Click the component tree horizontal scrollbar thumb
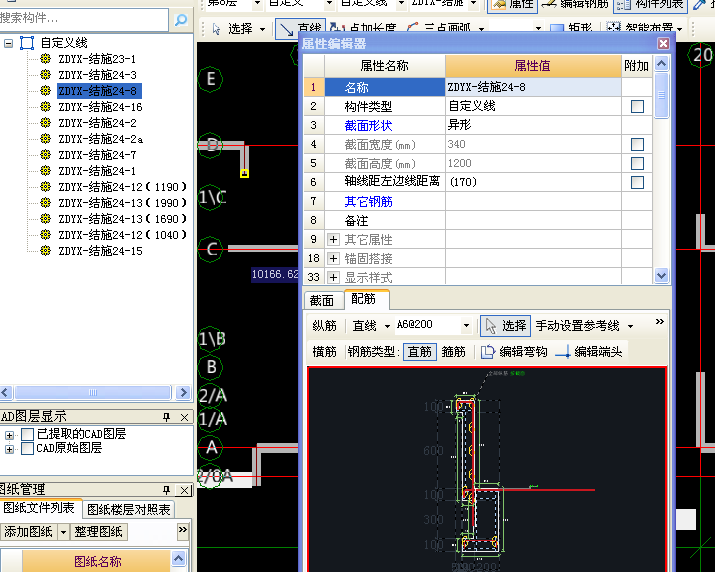The height and width of the screenshot is (572, 715). tap(93, 392)
